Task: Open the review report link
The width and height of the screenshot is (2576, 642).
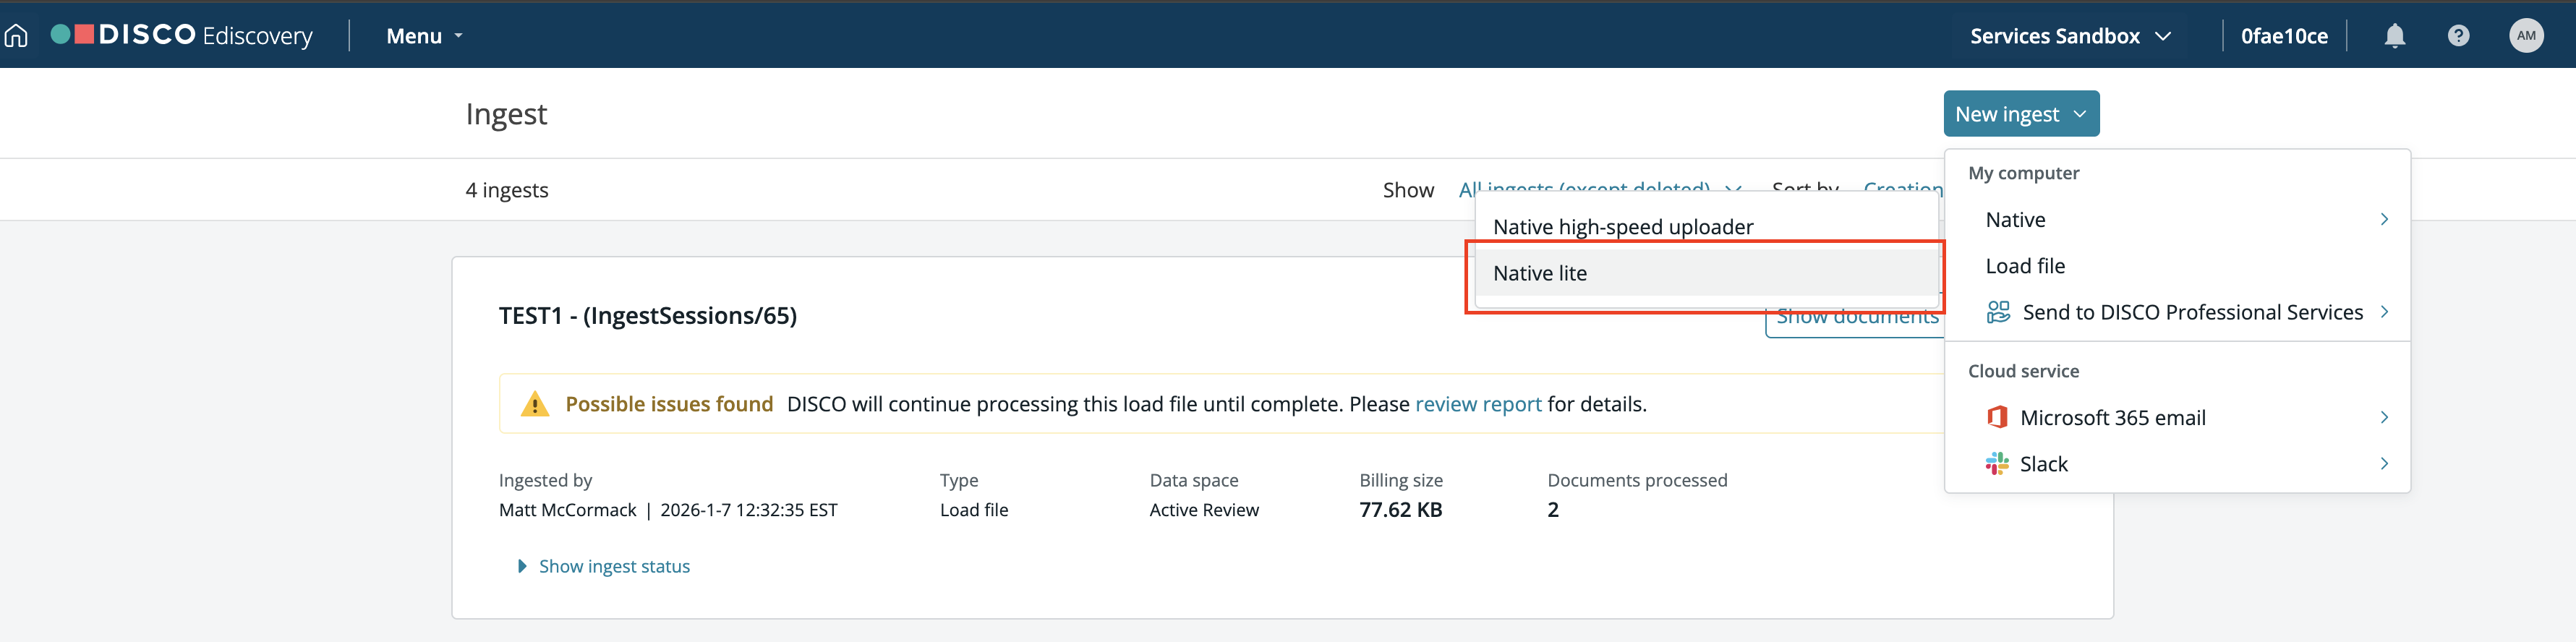Action: (x=1478, y=404)
